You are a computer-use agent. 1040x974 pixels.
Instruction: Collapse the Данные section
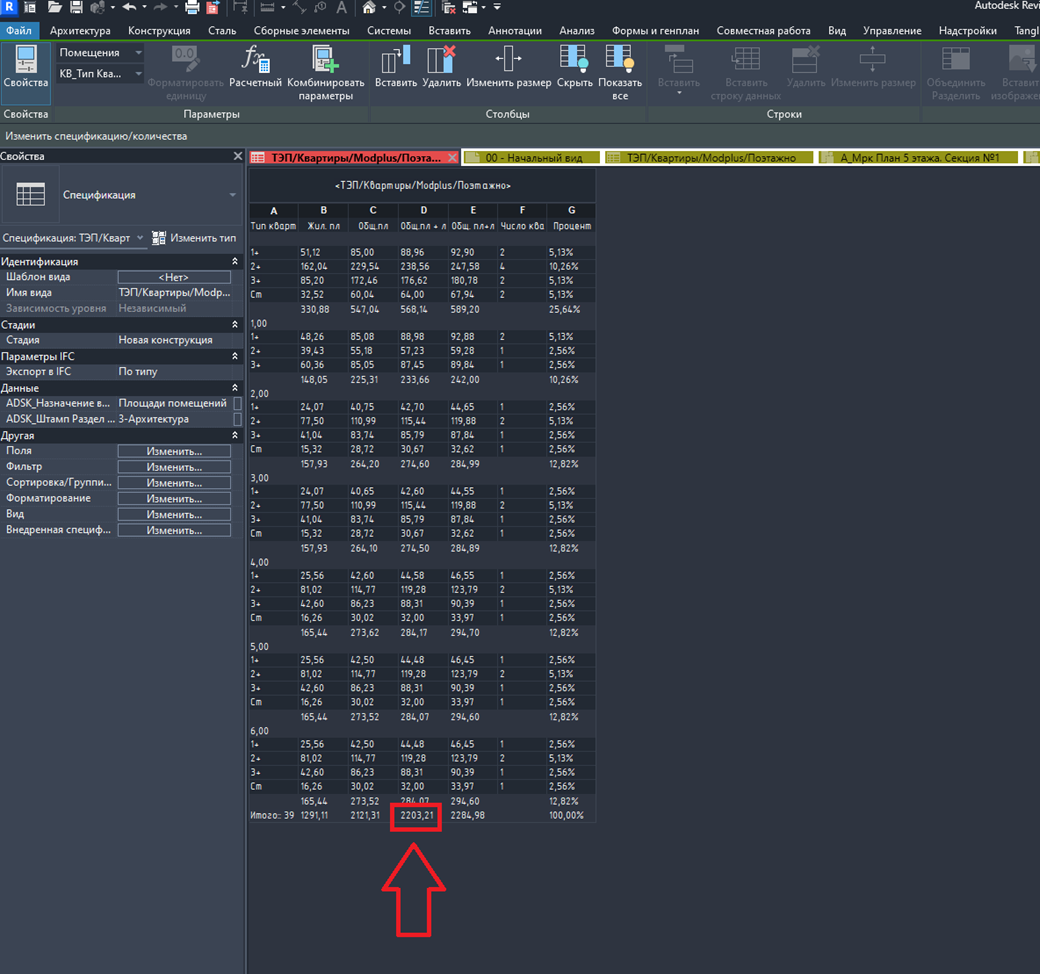pyautogui.click(x=235, y=387)
